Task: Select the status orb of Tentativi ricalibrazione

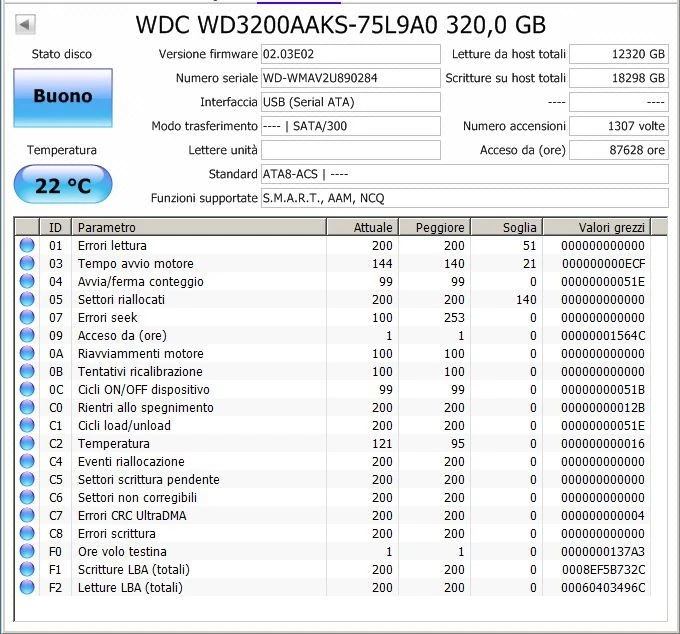Action: tap(27, 371)
